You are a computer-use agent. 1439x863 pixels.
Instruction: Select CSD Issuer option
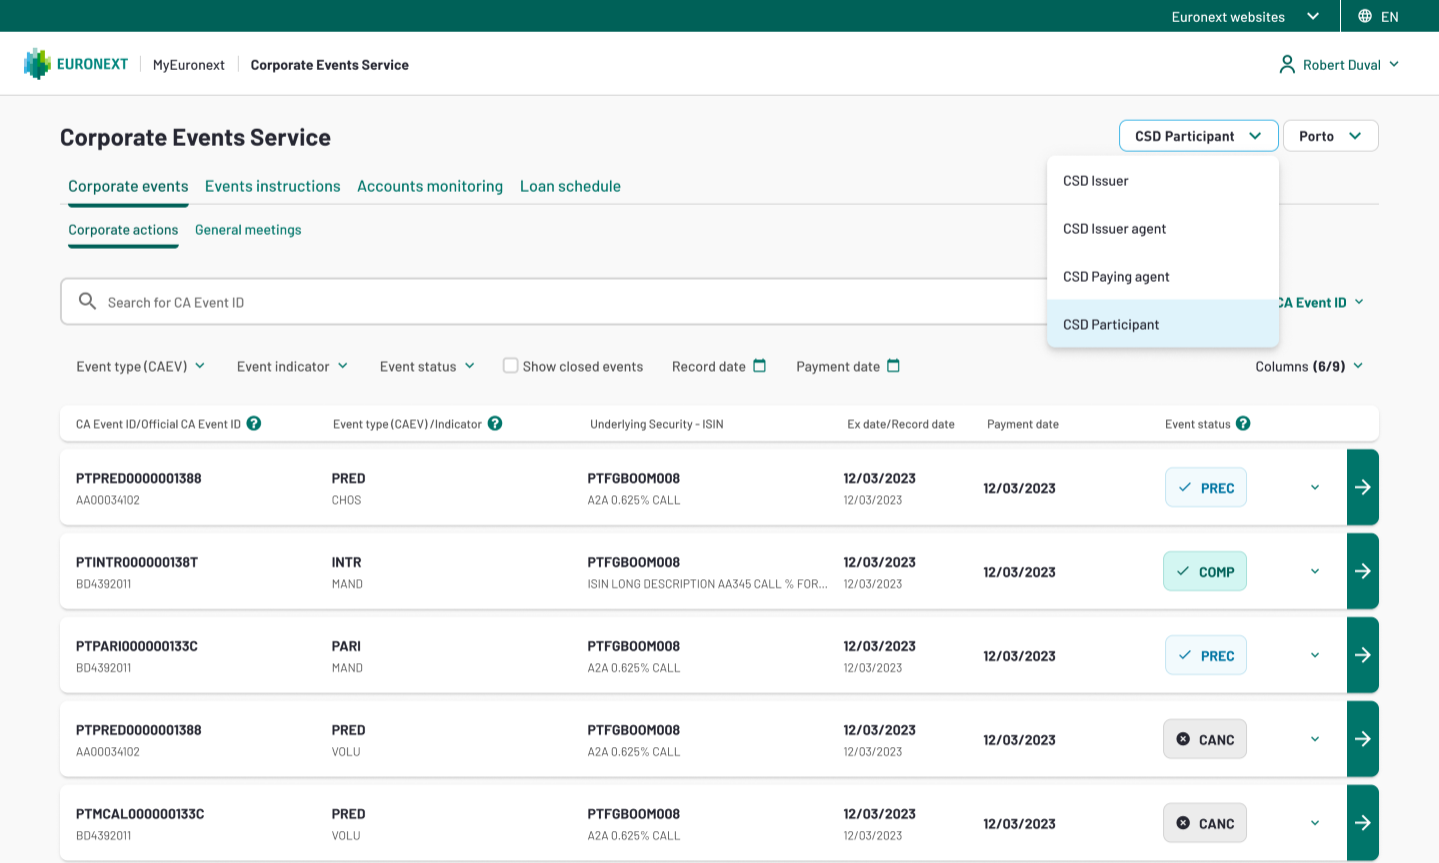point(1163,180)
